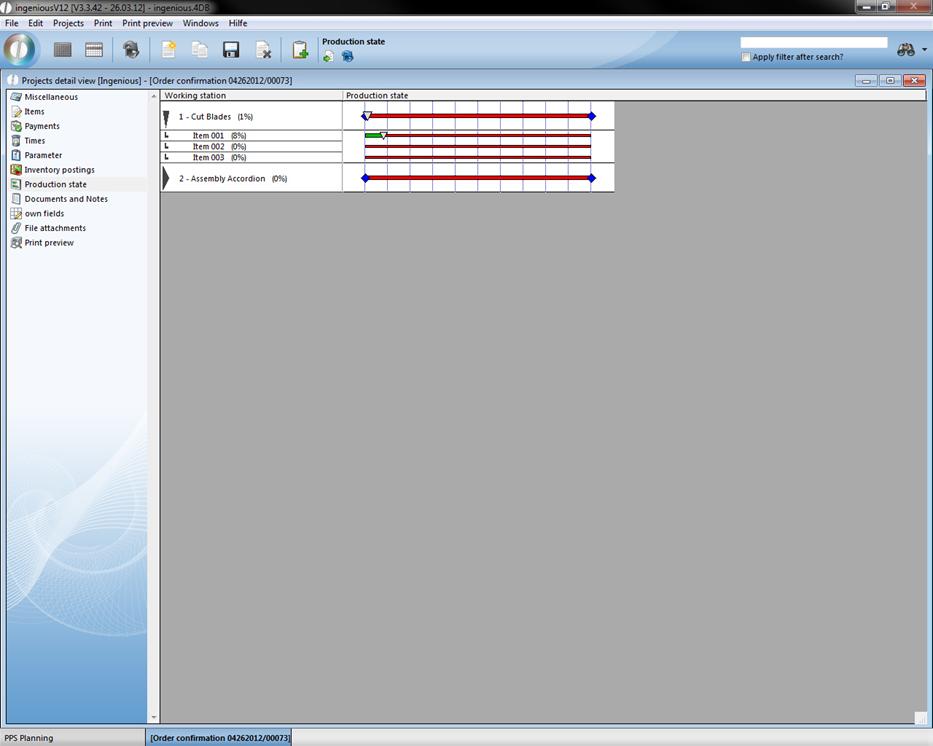Expand the 2 - Assembly Accordion working station
This screenshot has width=933, height=746.
(166, 178)
